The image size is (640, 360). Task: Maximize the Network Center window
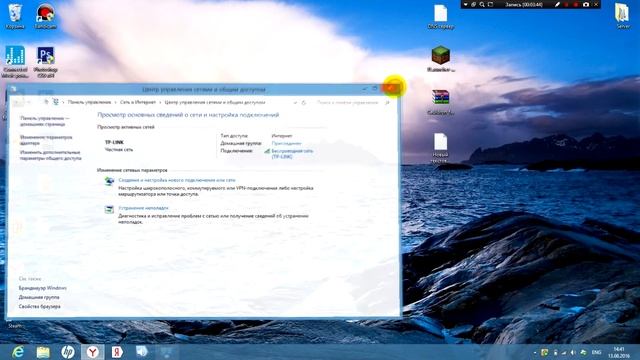375,88
